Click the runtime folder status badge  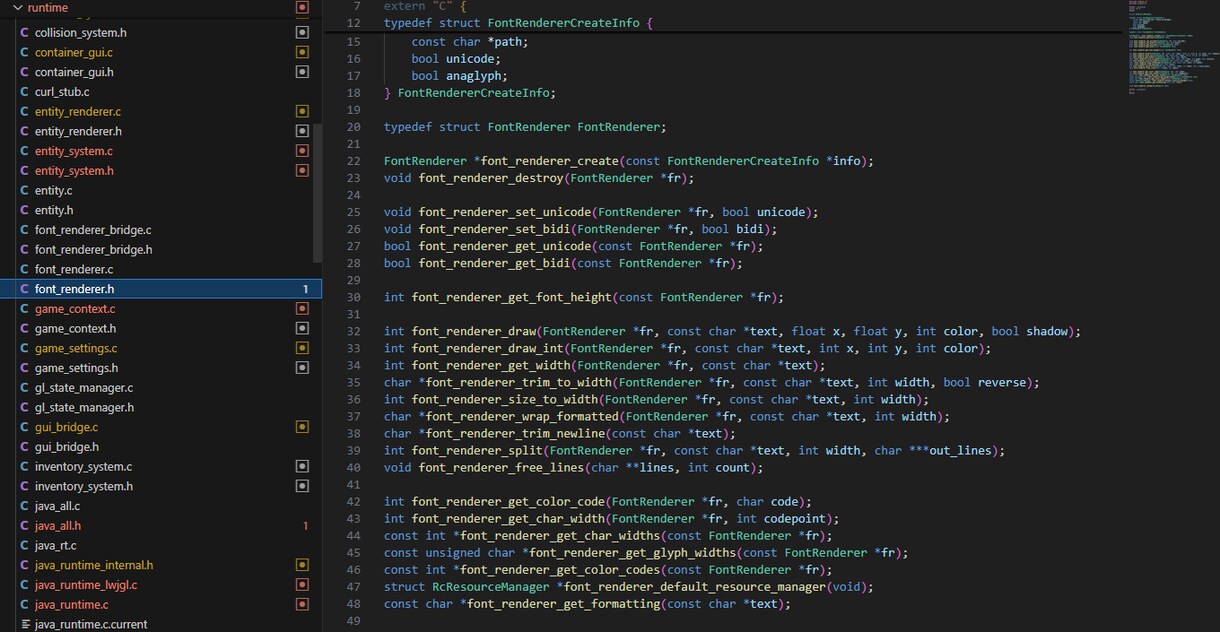pos(302,8)
